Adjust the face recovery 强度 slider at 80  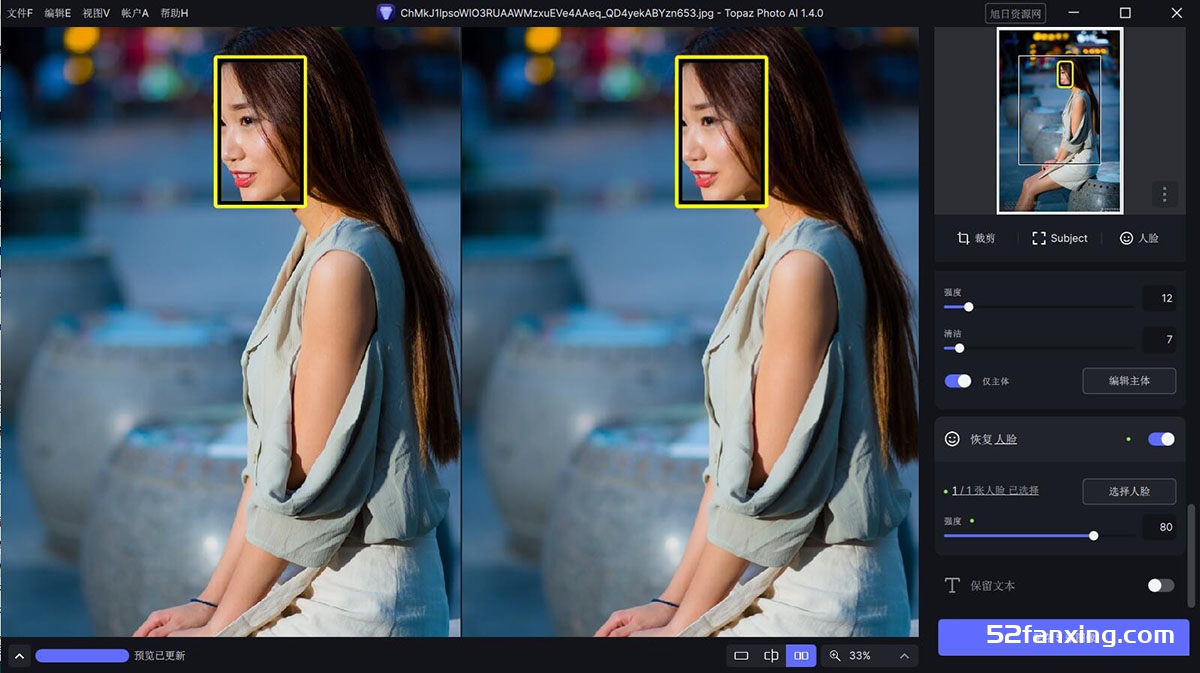pos(1093,536)
